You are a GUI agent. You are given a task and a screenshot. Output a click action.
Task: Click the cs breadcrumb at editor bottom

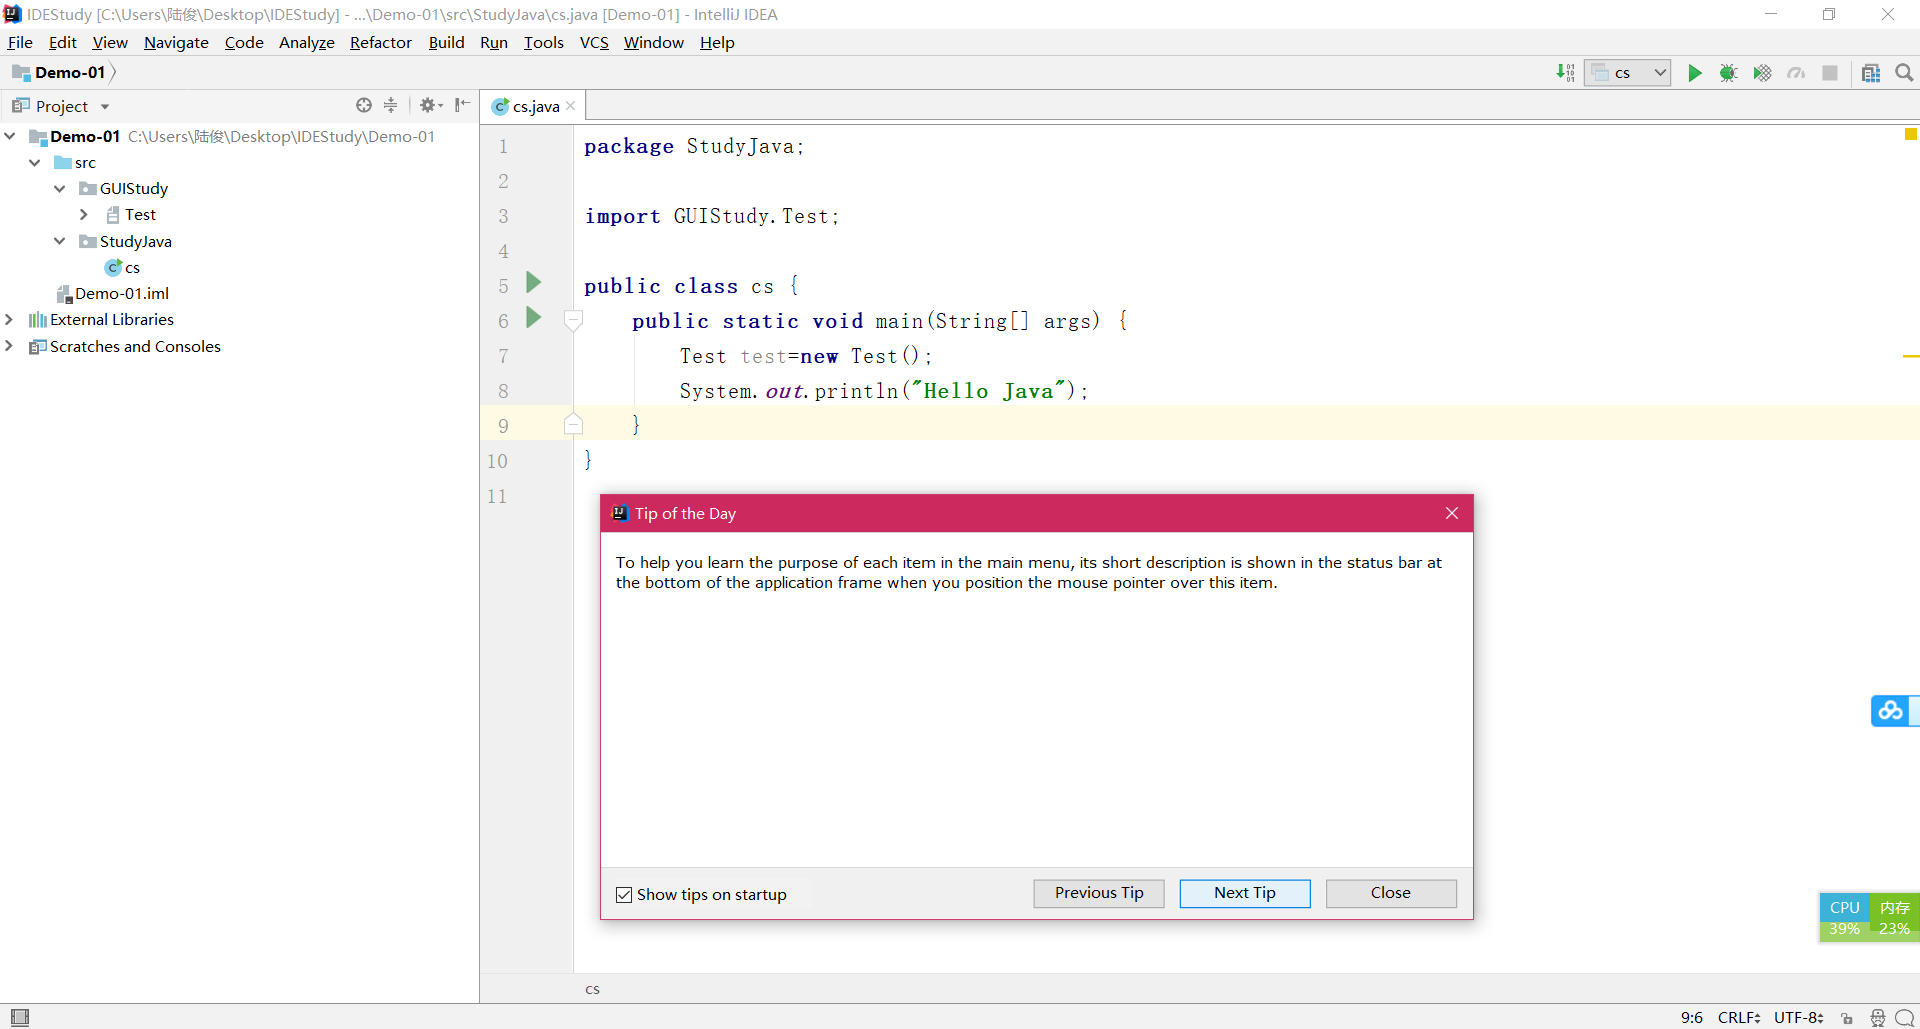592,989
